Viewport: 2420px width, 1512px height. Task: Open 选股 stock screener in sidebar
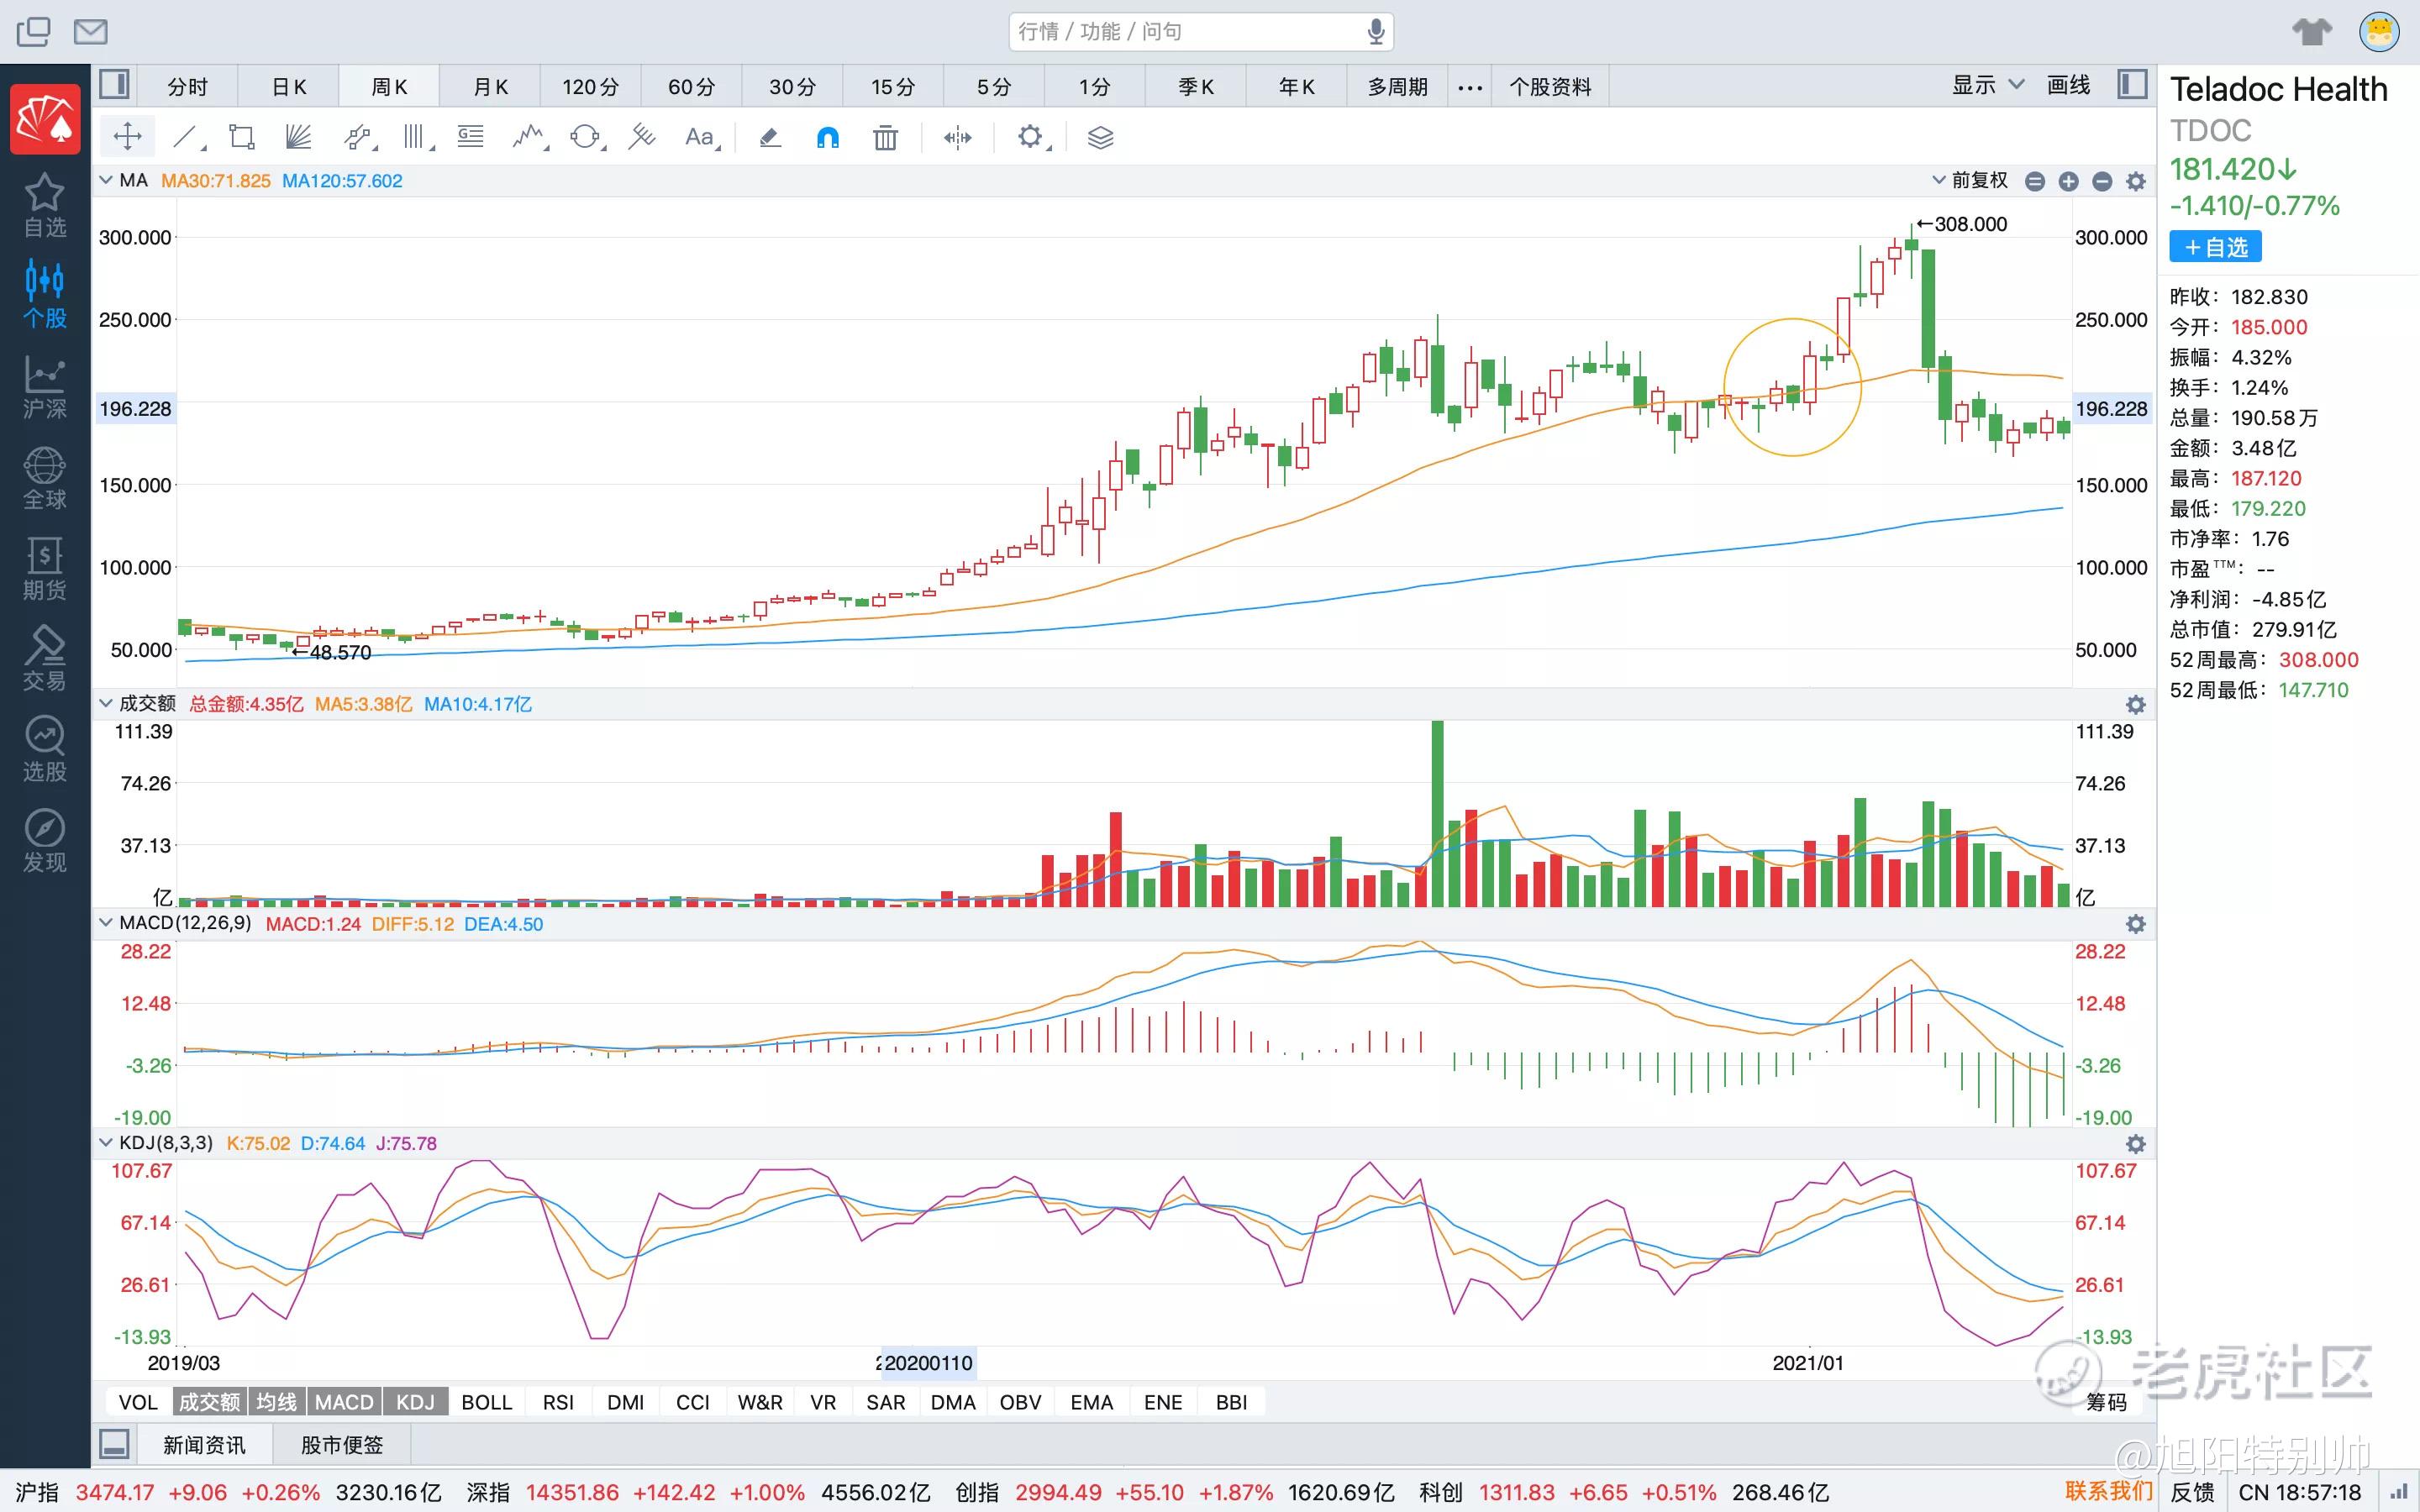pyautogui.click(x=45, y=750)
